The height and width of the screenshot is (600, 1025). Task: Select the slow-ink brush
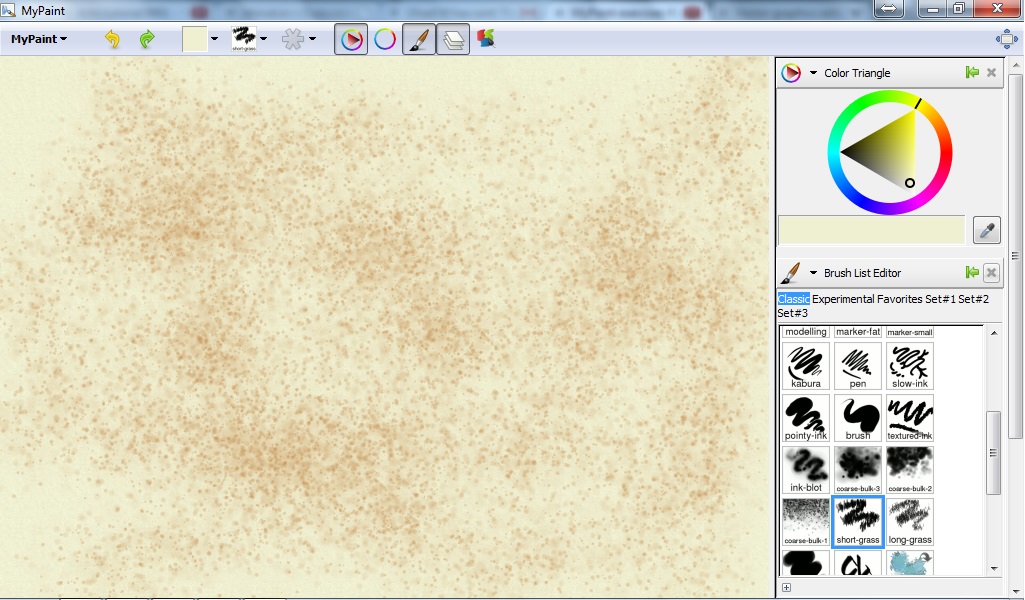pos(910,366)
